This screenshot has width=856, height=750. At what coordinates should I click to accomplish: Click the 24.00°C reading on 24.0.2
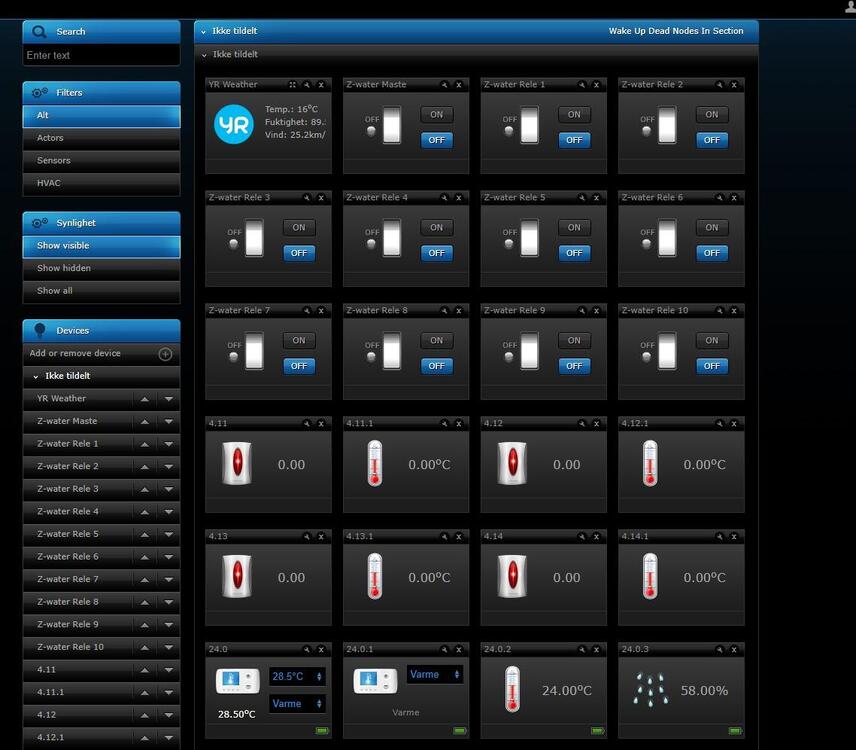[567, 691]
